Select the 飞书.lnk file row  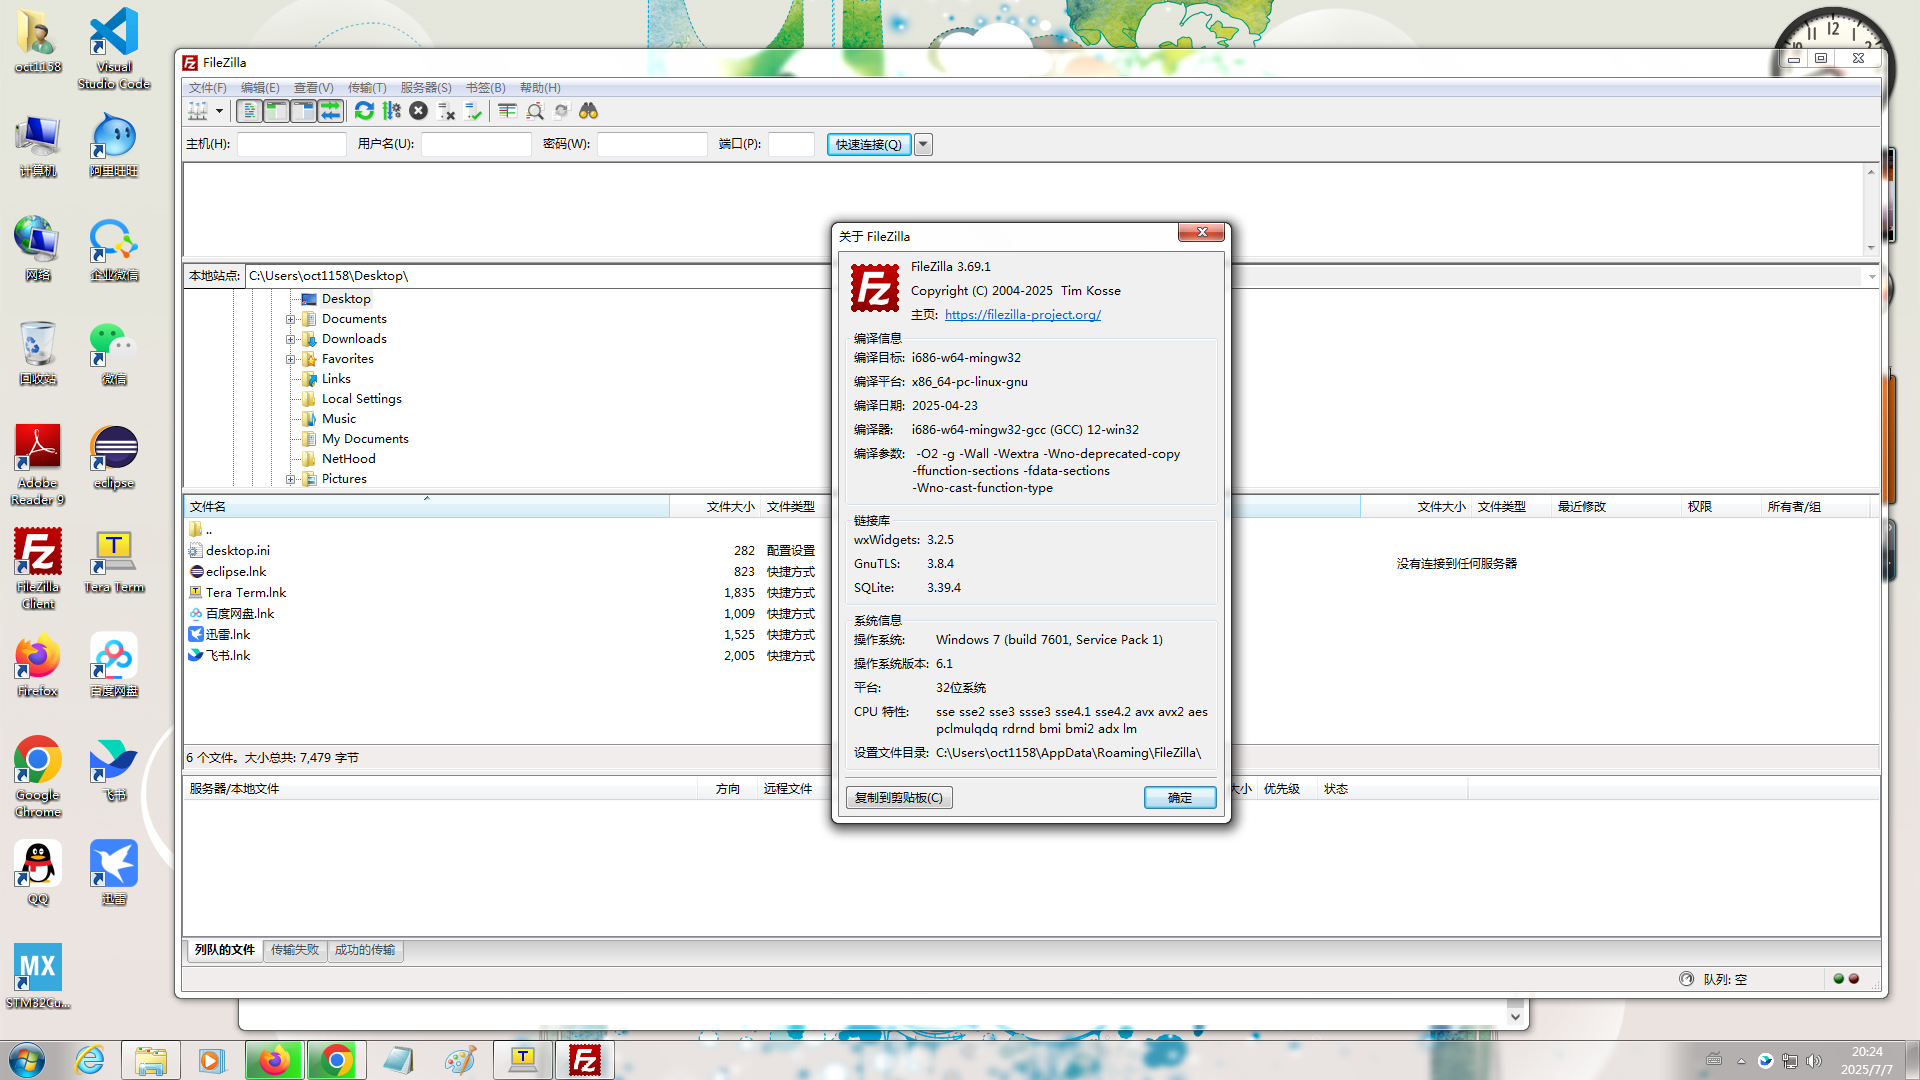(x=503, y=656)
